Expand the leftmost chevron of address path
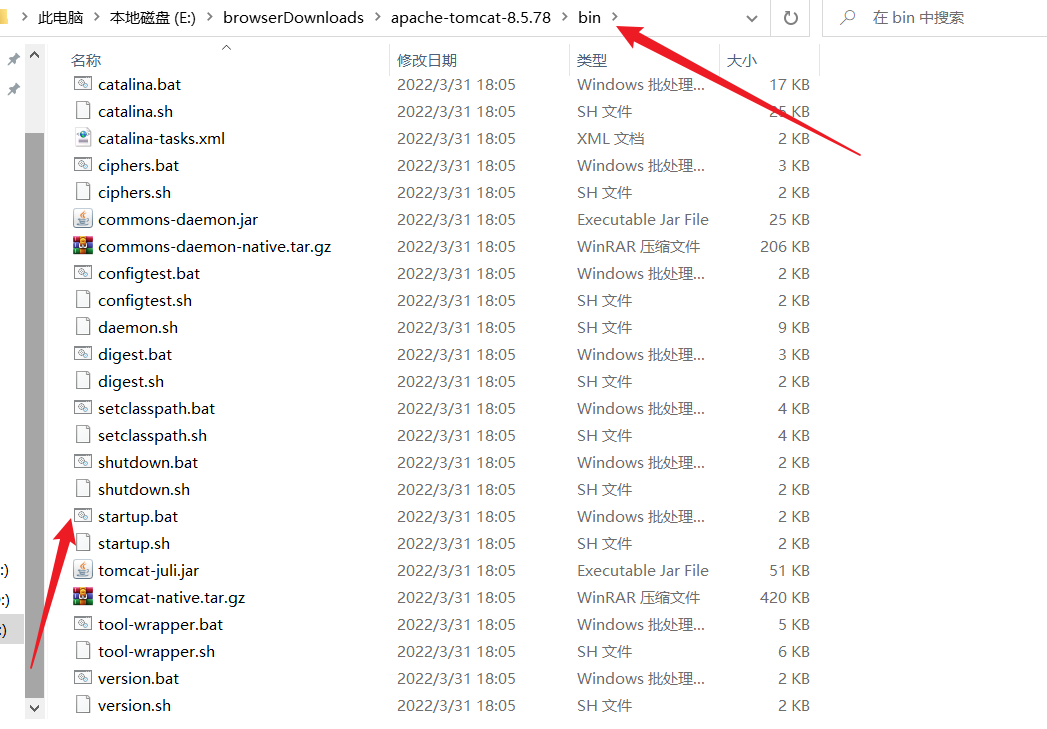 pyautogui.click(x=25, y=17)
